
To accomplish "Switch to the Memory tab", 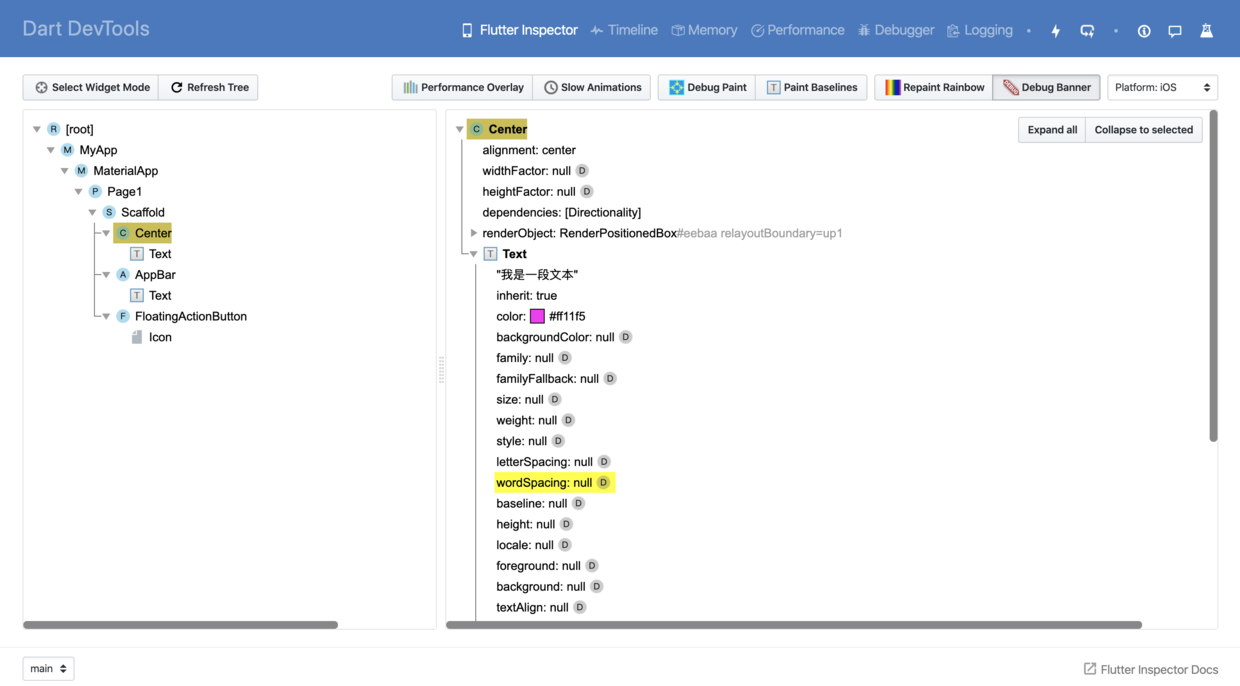I will tap(704, 30).
